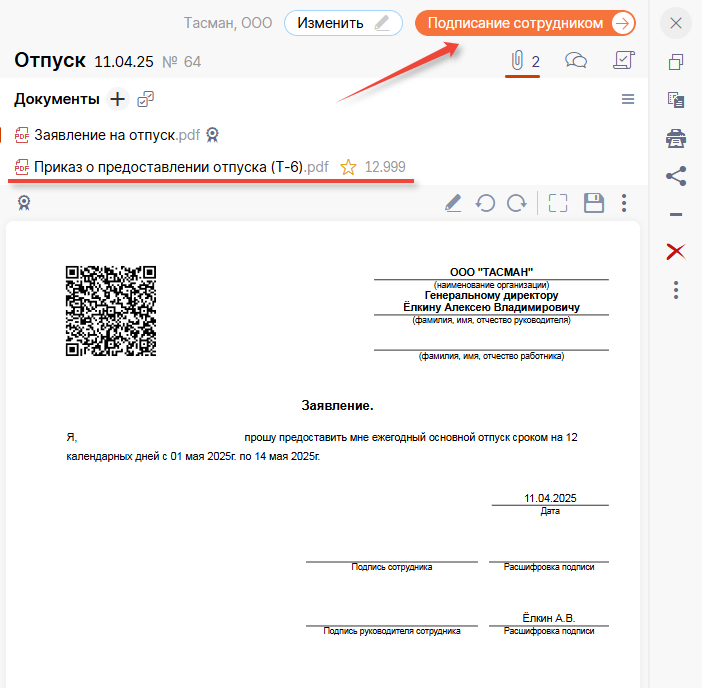Print the document using the printer icon

[676, 138]
